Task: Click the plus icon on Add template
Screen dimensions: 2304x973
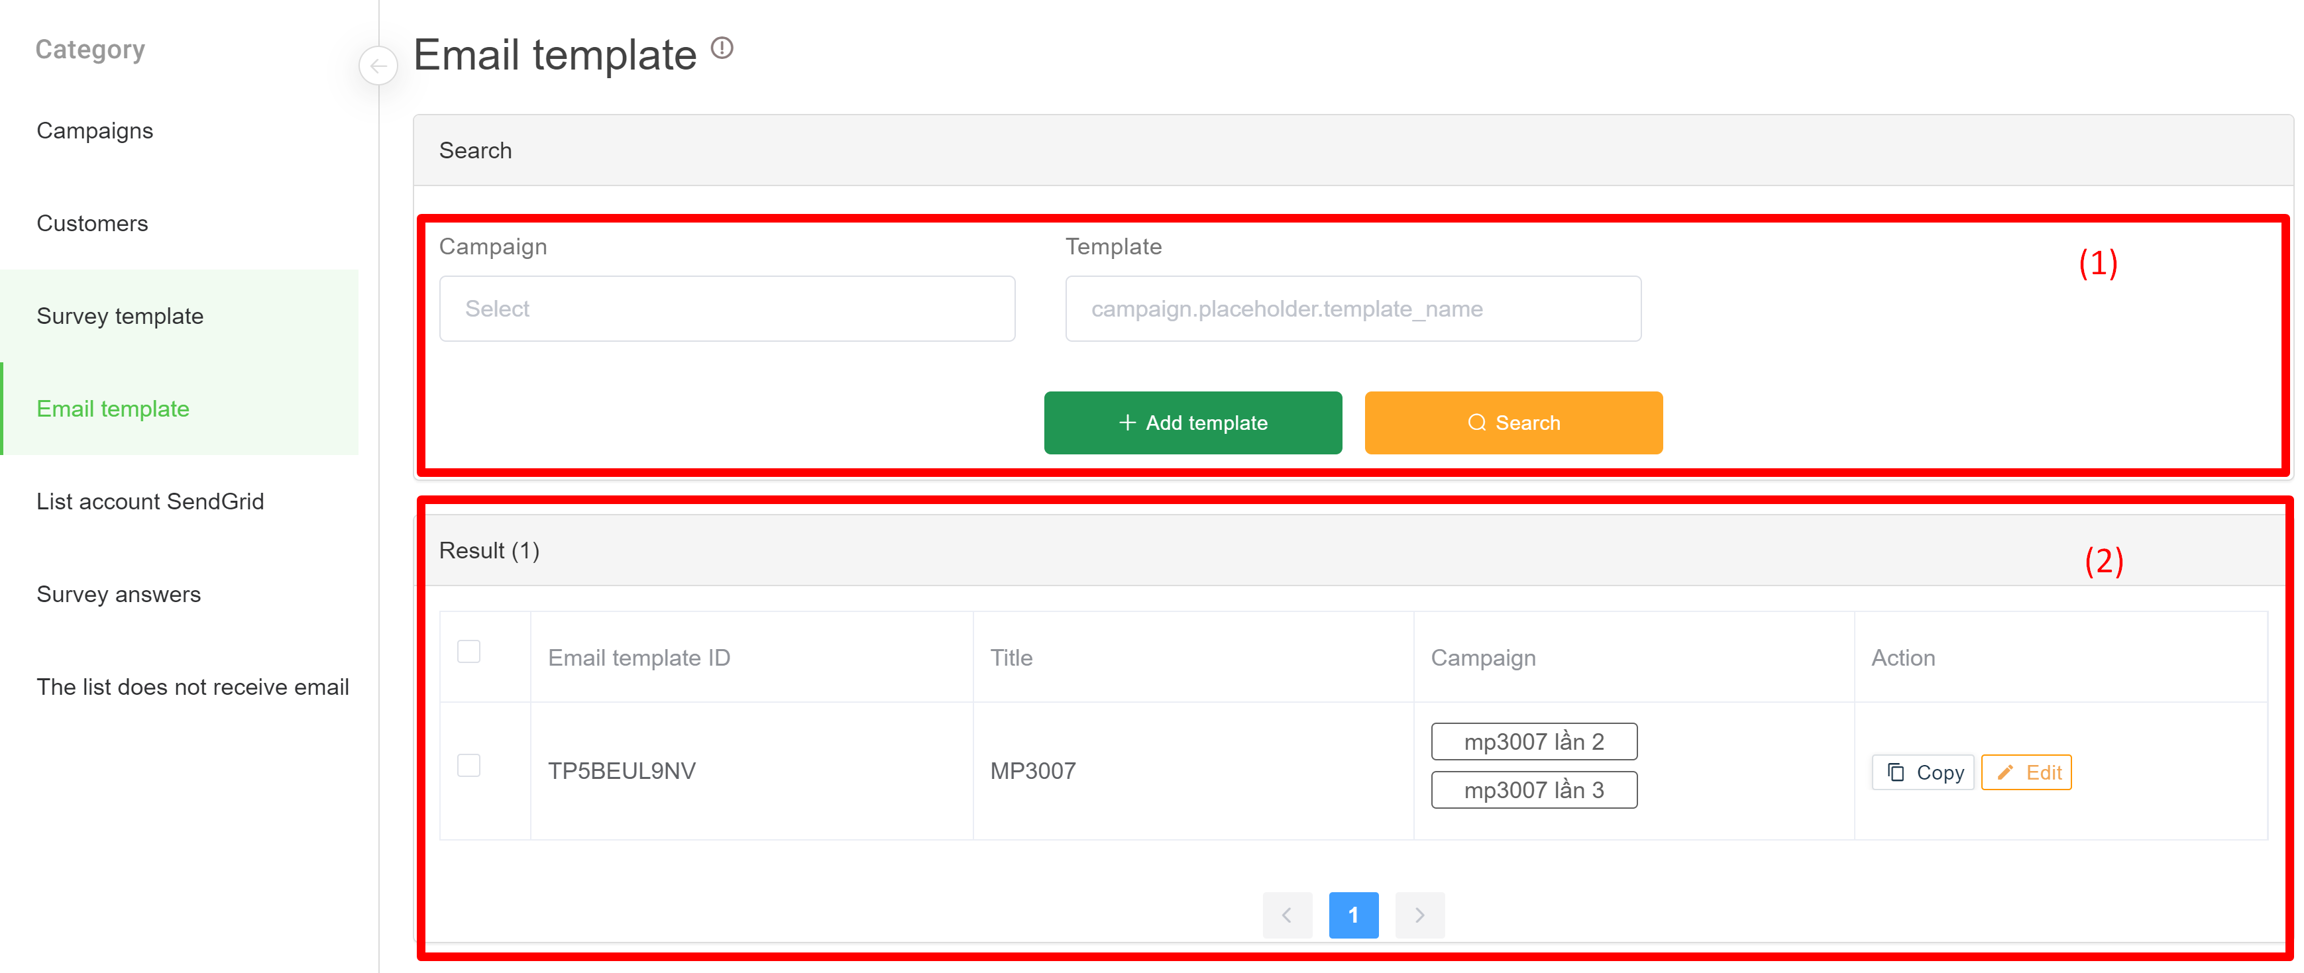Action: coord(1127,423)
